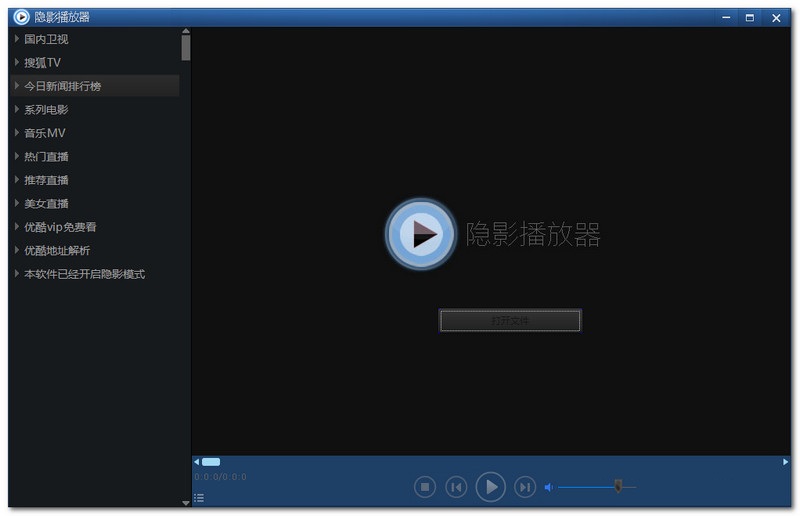800x516 pixels.
Task: Click the 隐影播放器 title bar logo
Action: pos(21,17)
